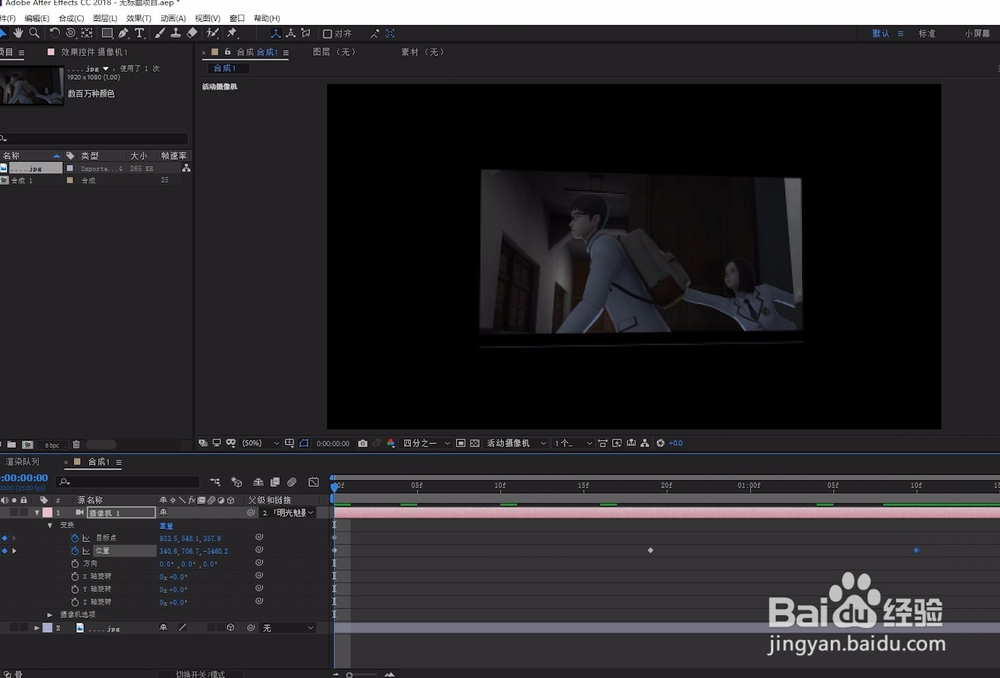Select the Puppet Pin tool

click(232, 33)
